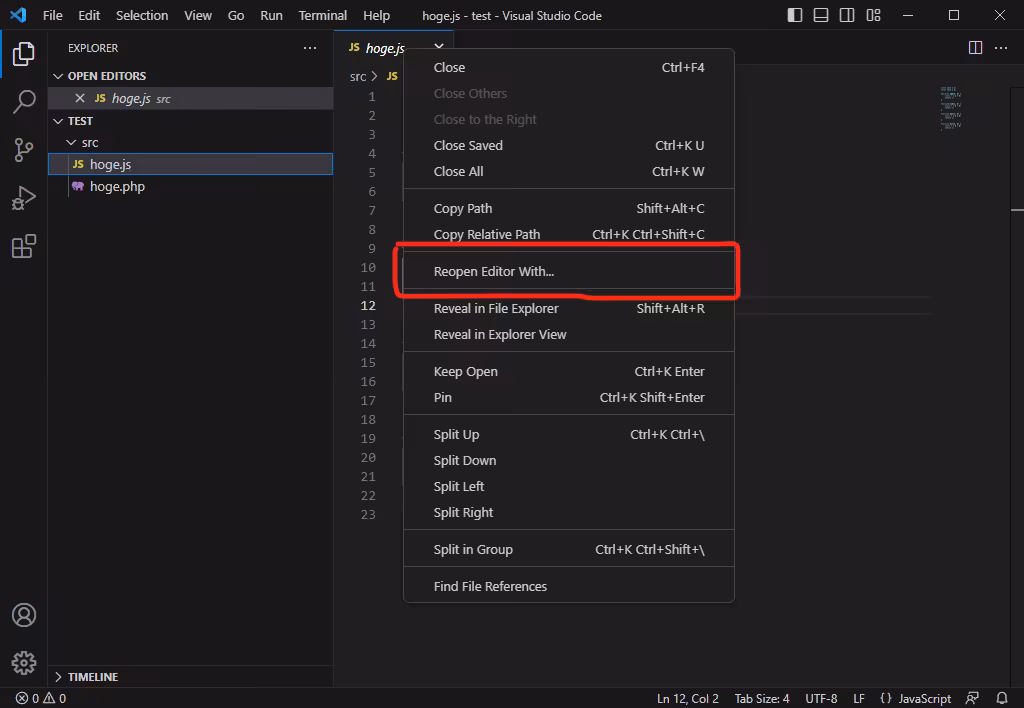This screenshot has width=1024, height=708.
Task: Choose Copy Relative Path menu entry
Action: click(569, 234)
